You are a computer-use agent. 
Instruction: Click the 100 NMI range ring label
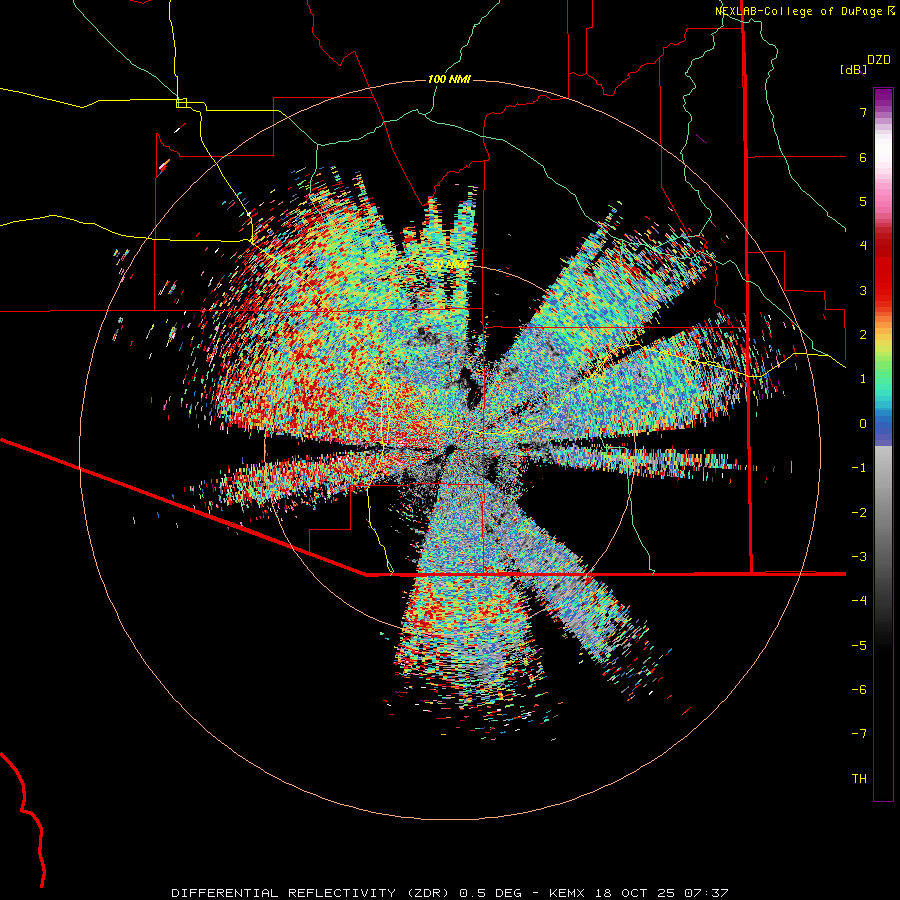(449, 79)
